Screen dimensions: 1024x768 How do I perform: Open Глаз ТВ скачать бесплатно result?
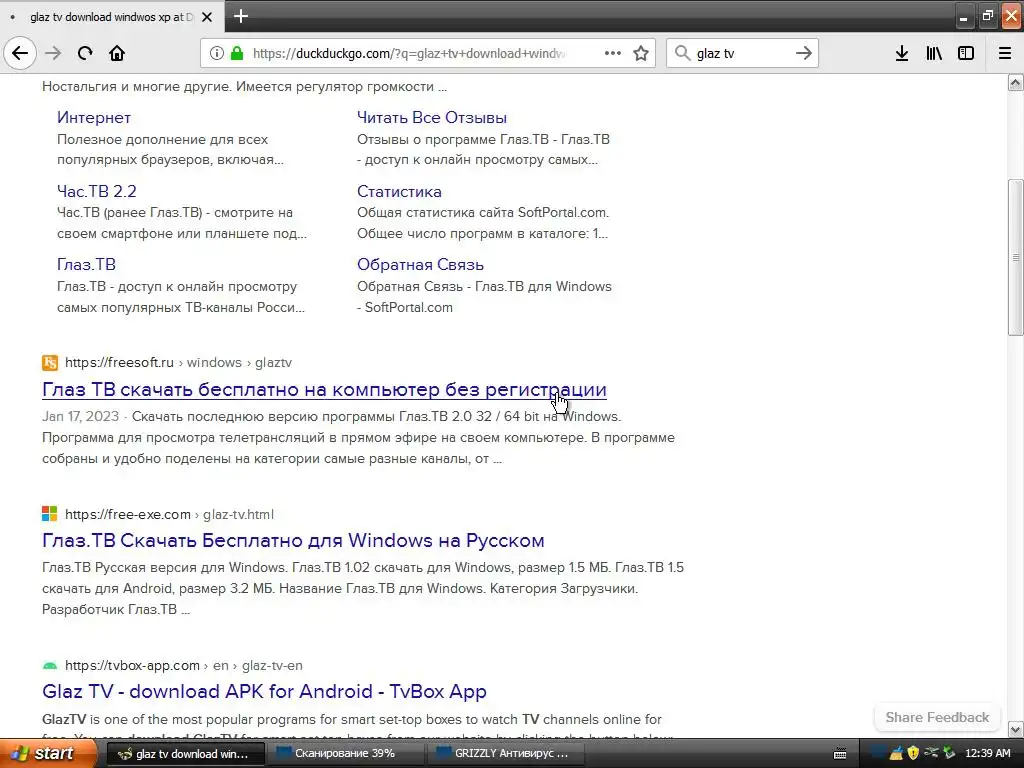[324, 389]
